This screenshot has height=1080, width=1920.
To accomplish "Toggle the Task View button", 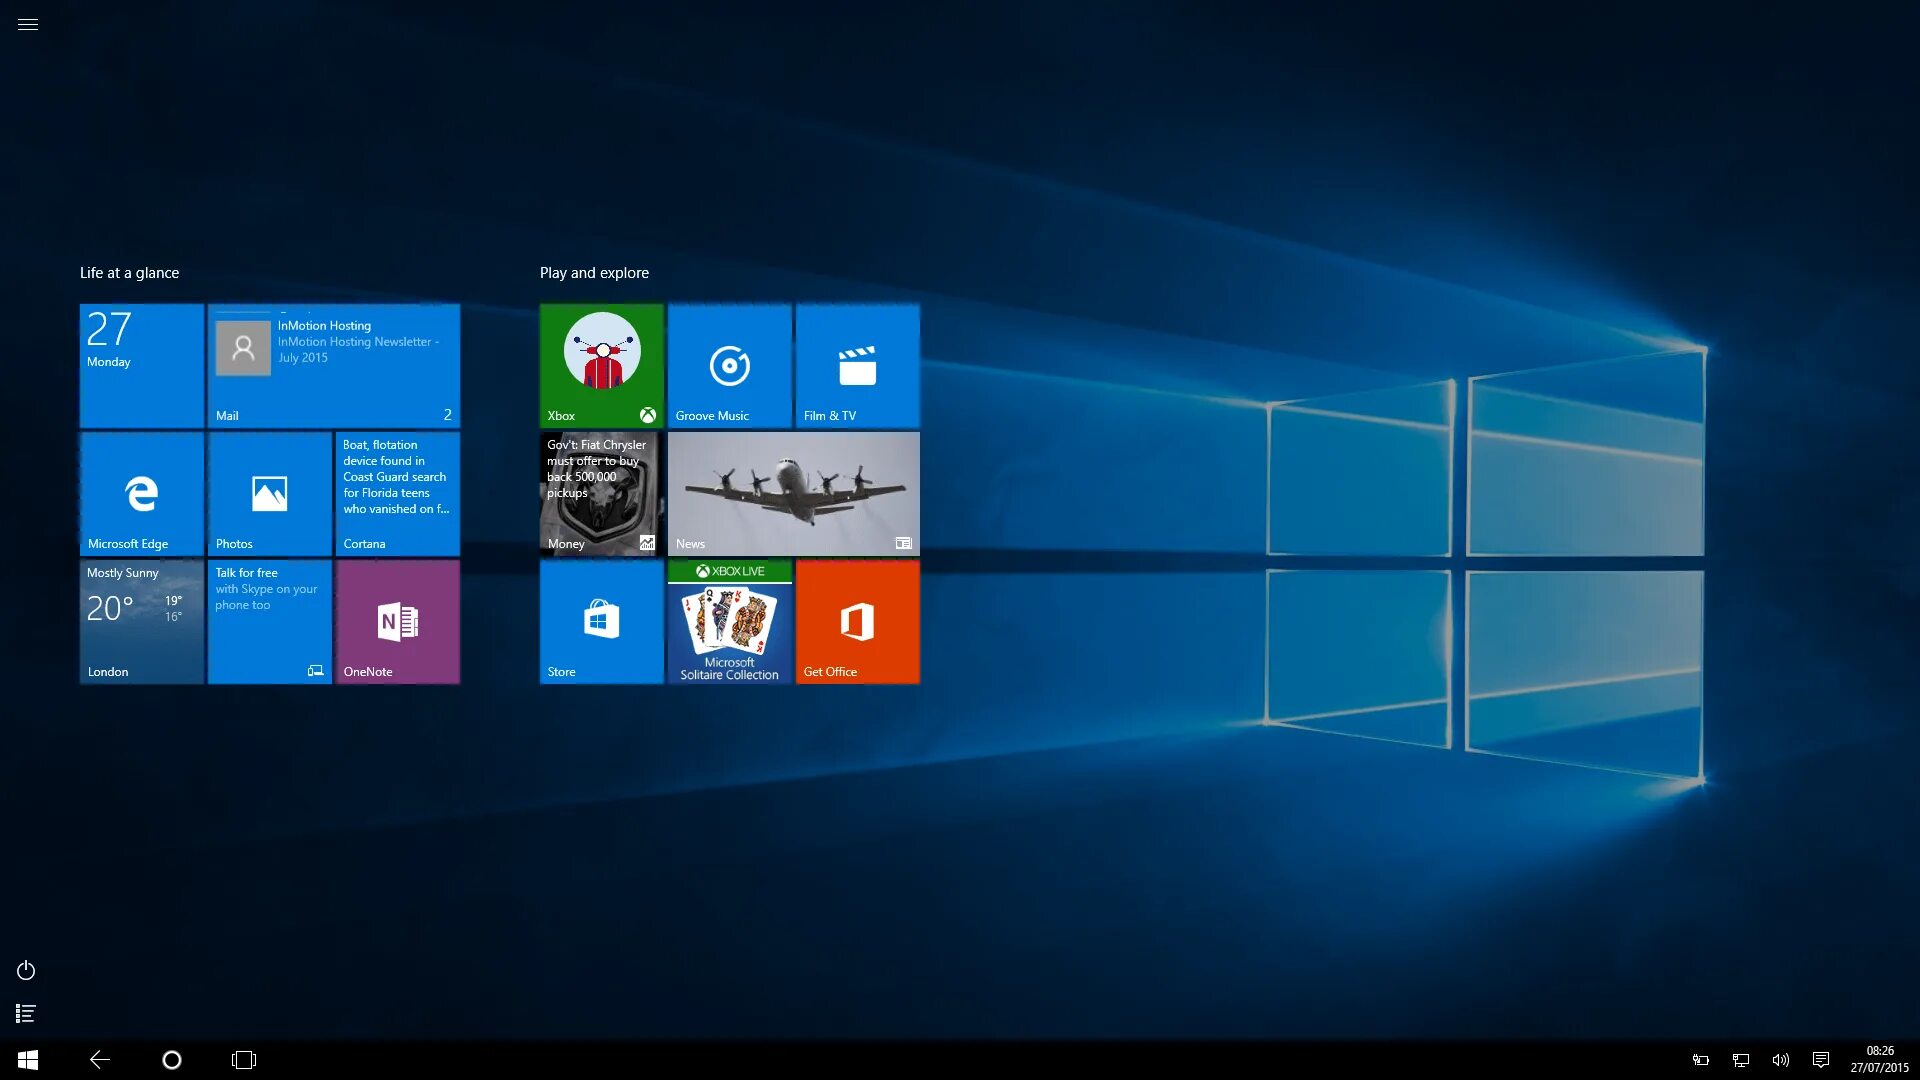I will (x=244, y=1059).
